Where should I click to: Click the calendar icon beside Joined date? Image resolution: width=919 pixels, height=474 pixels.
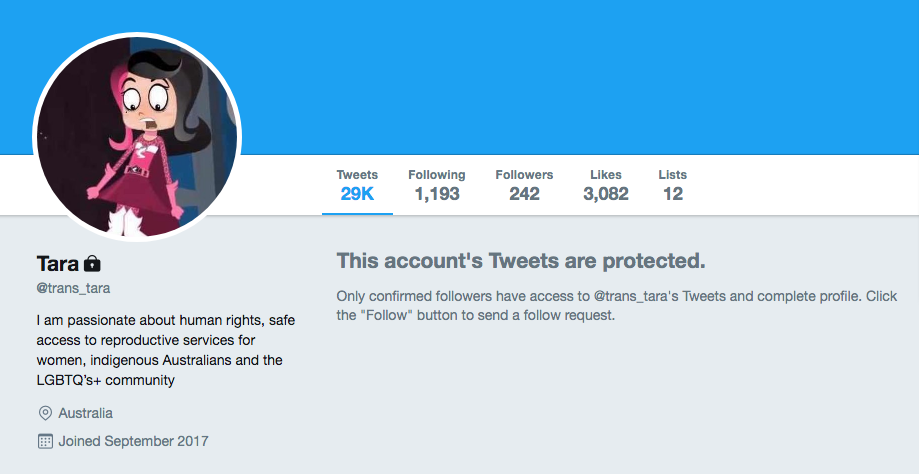(45, 441)
